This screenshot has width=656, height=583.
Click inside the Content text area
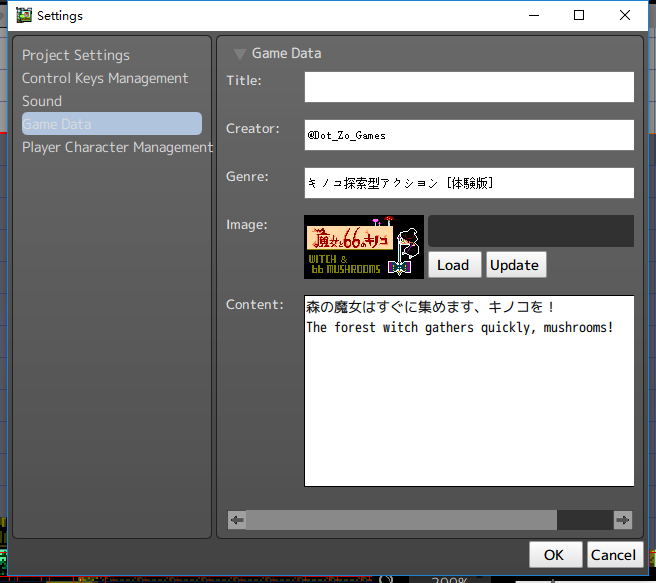(469, 391)
